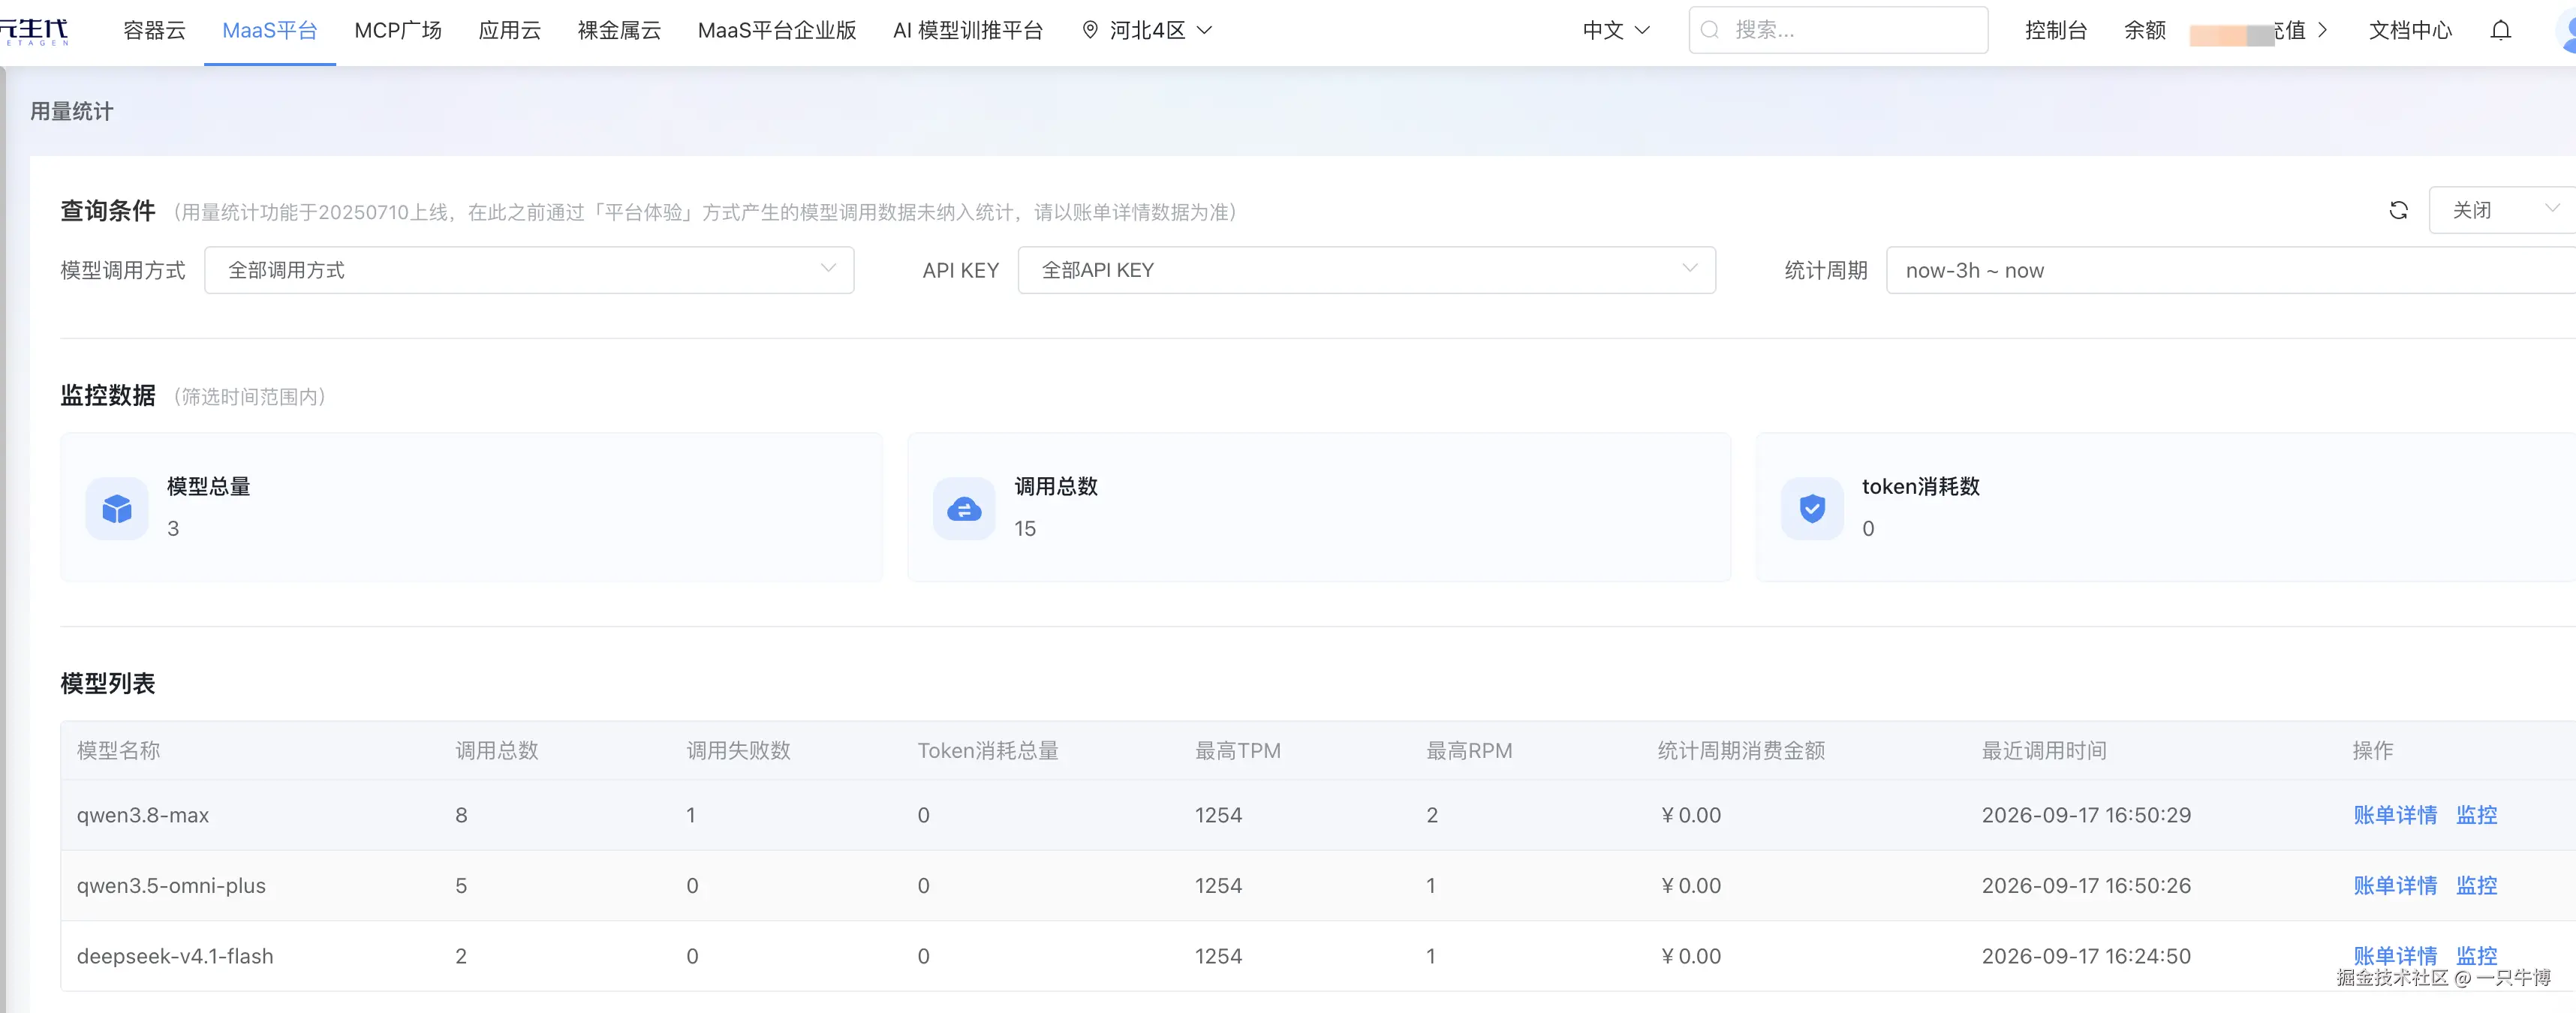
Task: Open the notification bell icon
Action: [2500, 30]
